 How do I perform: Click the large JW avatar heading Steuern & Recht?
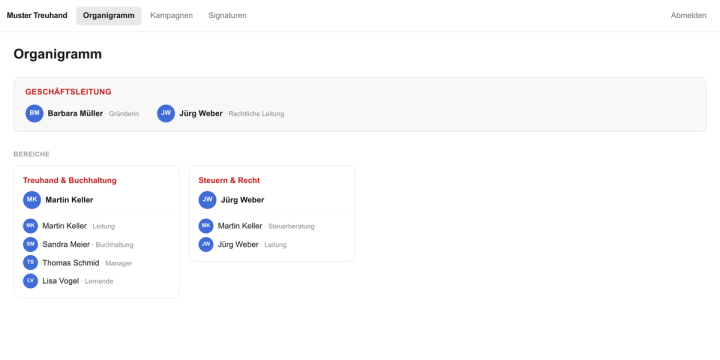[207, 200]
